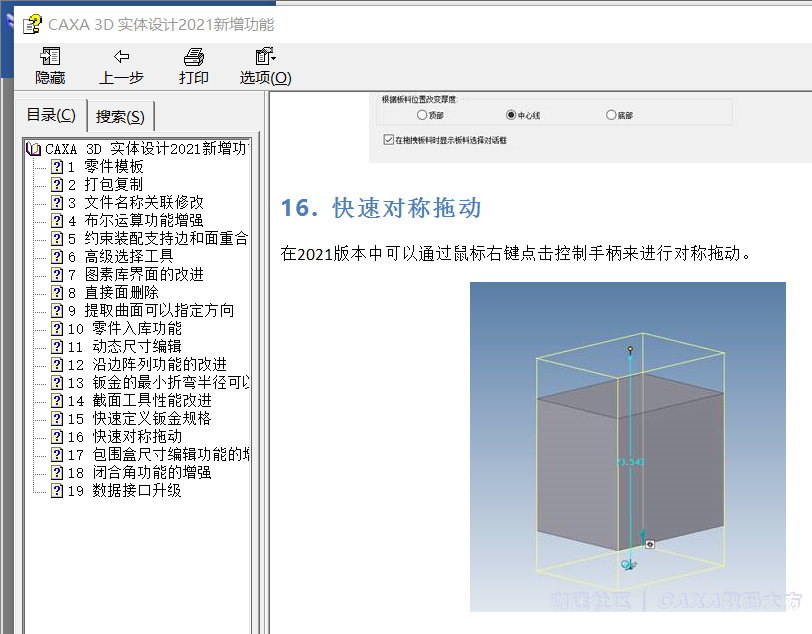Click the question-mark icon beside 数据接口升级
Viewport: 812px width, 634px height.
tap(57, 491)
